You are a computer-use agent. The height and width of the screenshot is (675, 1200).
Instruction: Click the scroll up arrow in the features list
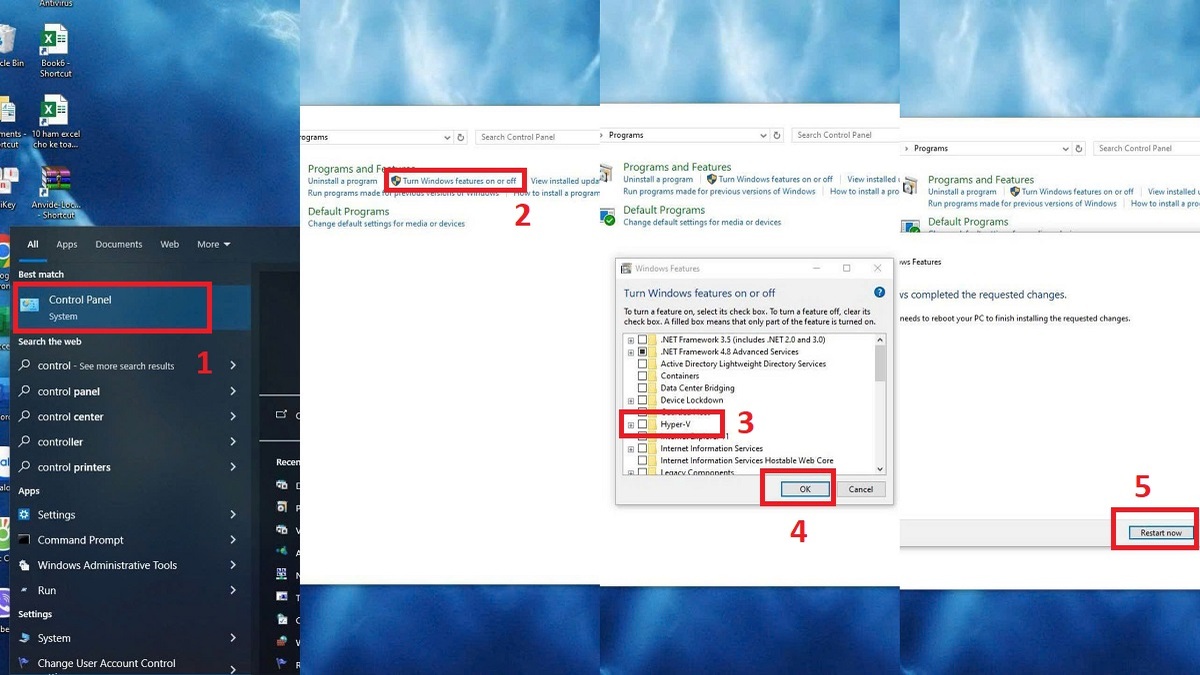coord(880,340)
